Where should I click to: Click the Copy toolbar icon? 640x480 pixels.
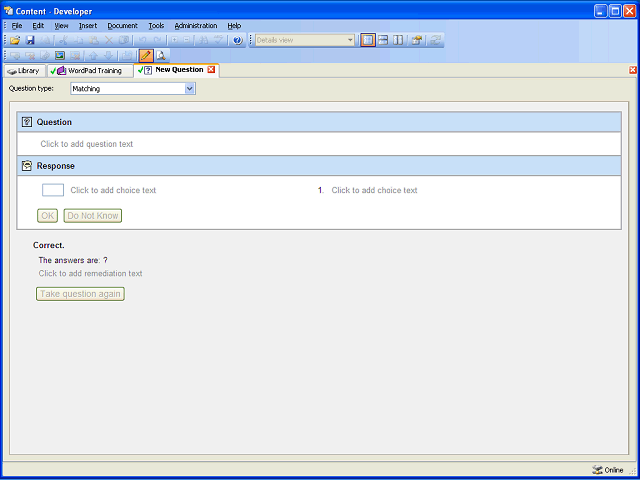(79, 40)
